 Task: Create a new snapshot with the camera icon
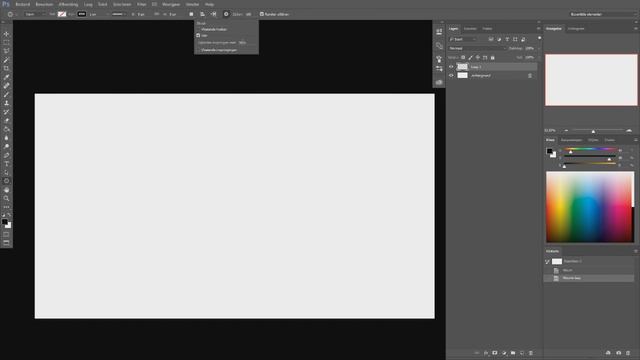[618, 353]
